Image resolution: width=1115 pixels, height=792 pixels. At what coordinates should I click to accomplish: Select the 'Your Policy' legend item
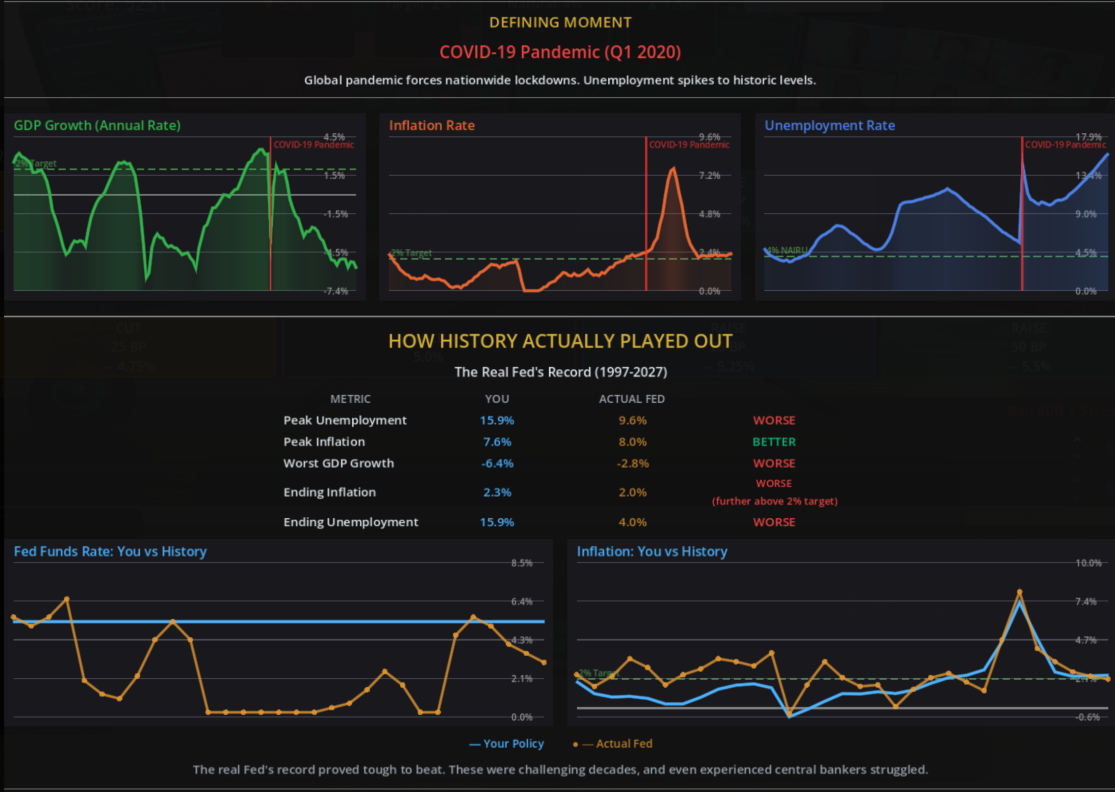point(506,744)
